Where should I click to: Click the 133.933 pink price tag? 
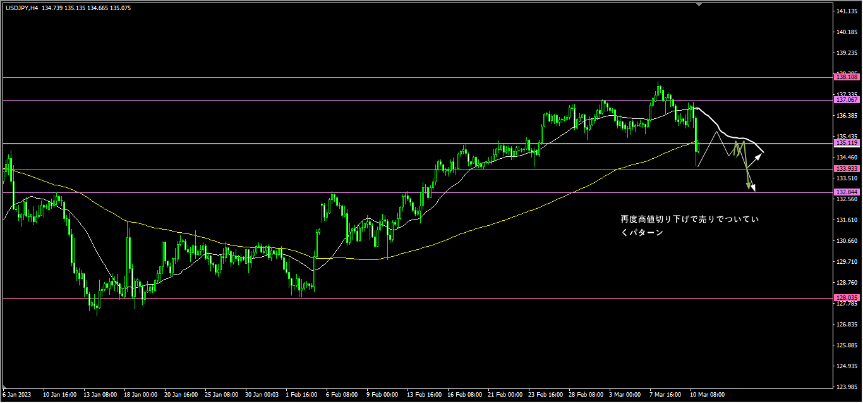click(845, 169)
